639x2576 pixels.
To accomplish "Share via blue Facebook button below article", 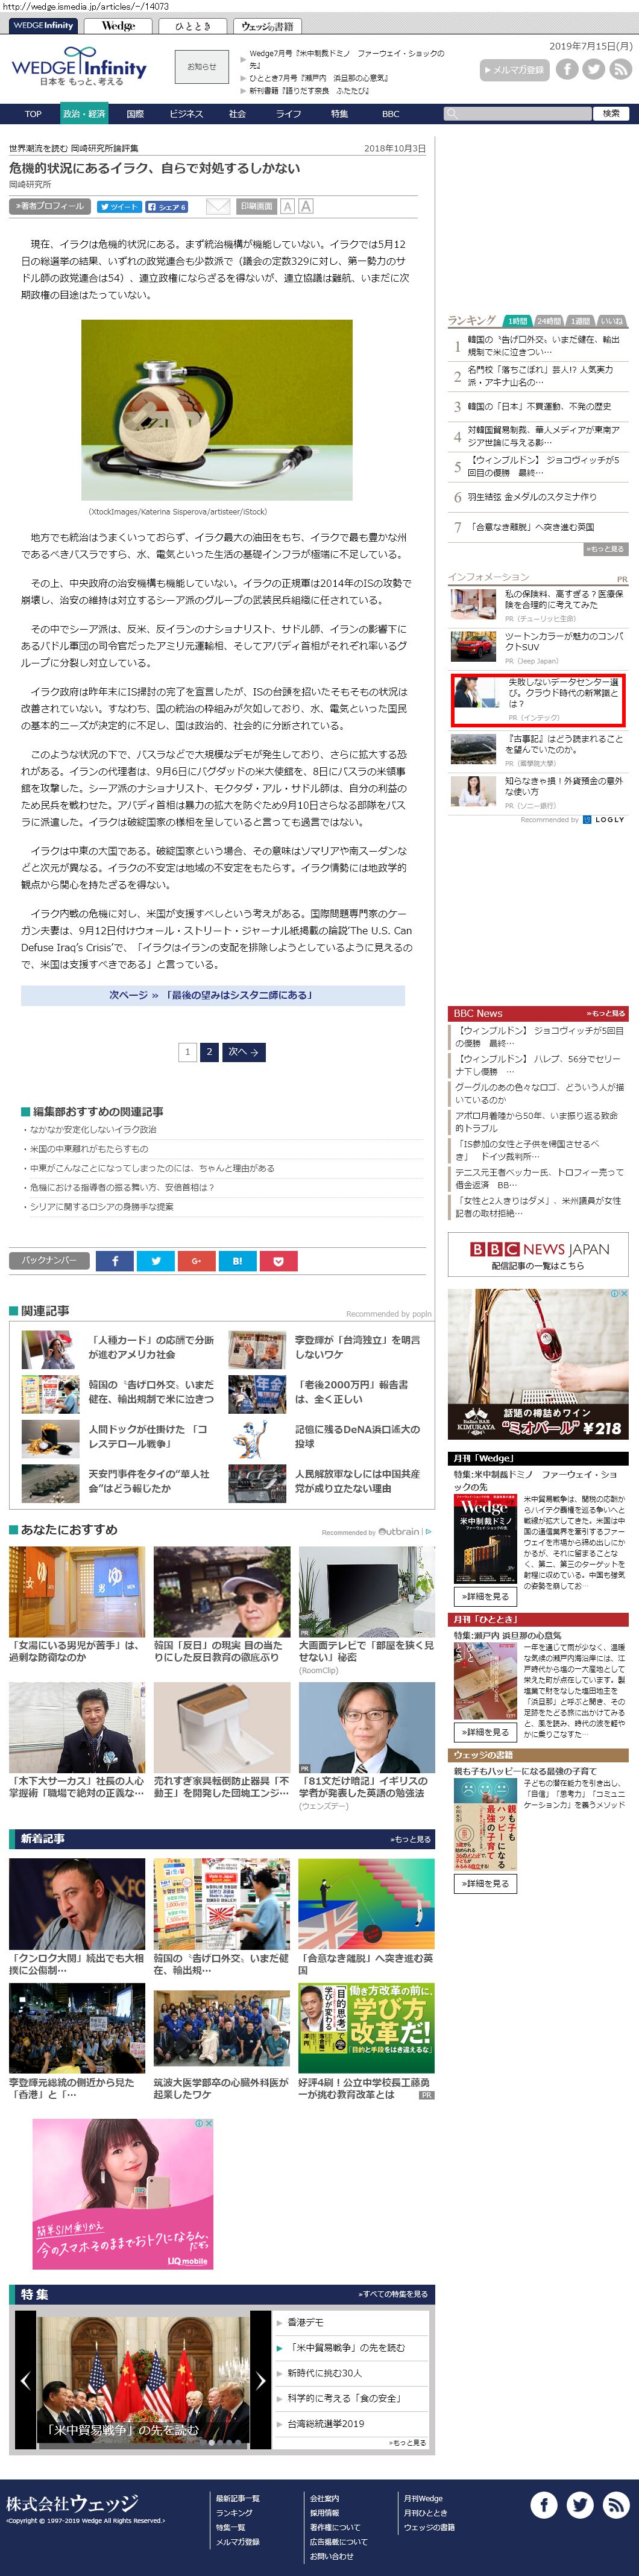I will [114, 1261].
